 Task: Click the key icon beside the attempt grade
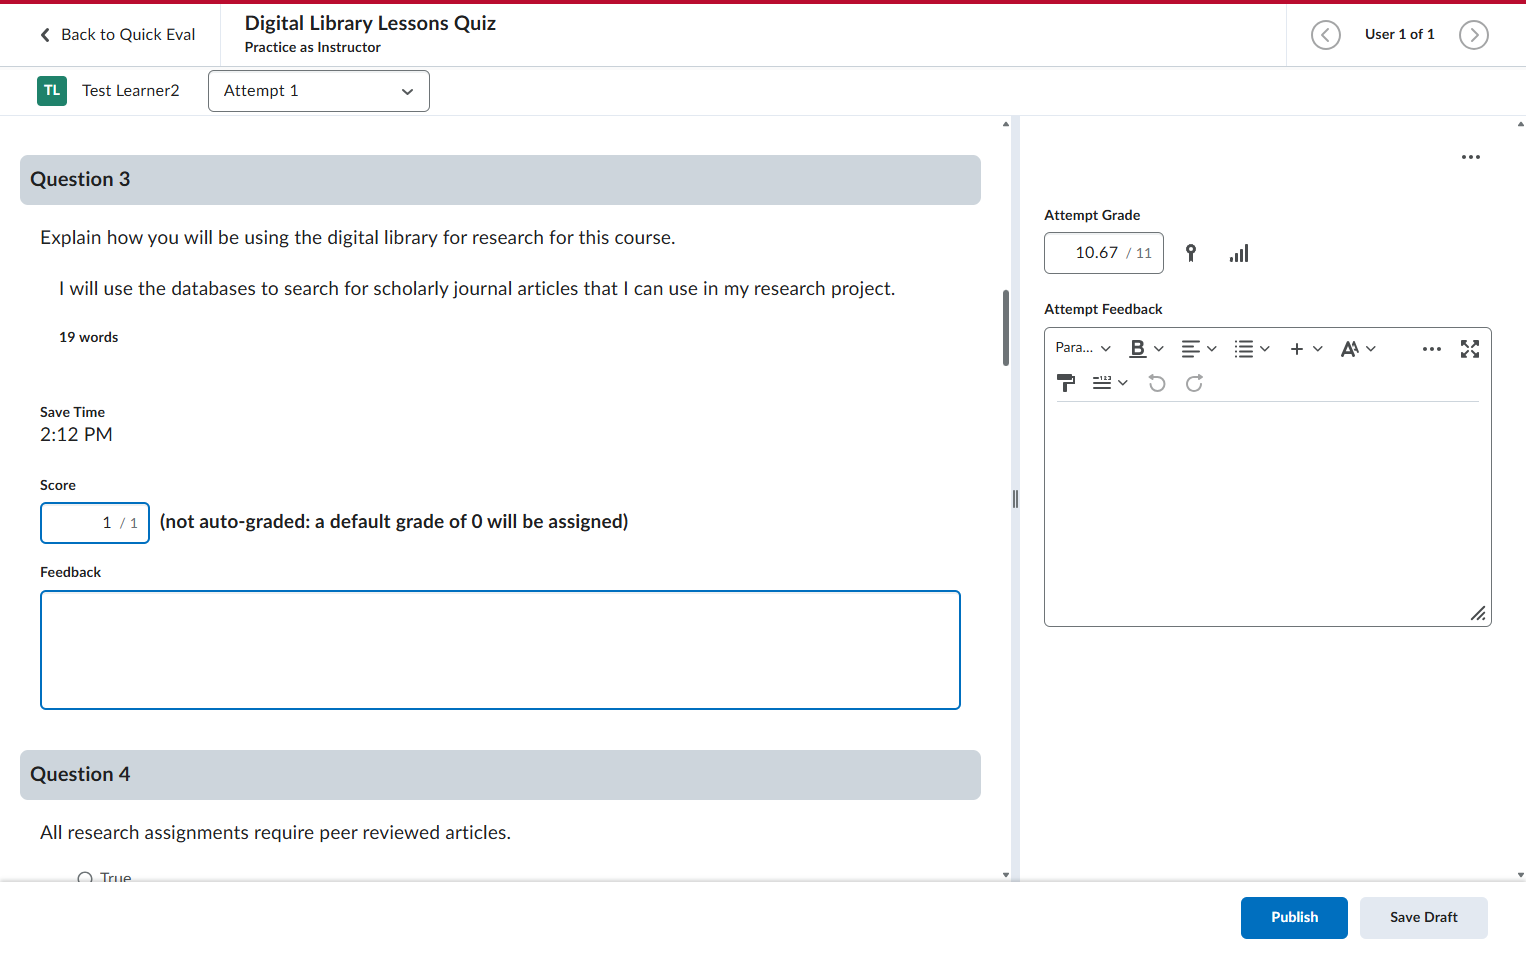pyautogui.click(x=1190, y=253)
